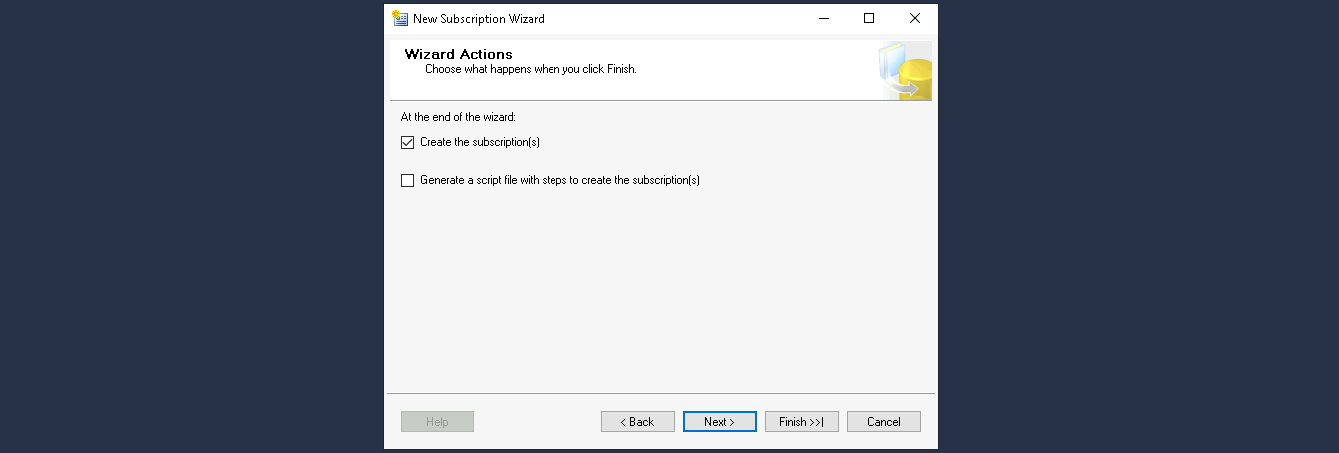This screenshot has width=1339, height=453.
Task: Click the wizard icon in the title bar
Action: click(x=400, y=18)
